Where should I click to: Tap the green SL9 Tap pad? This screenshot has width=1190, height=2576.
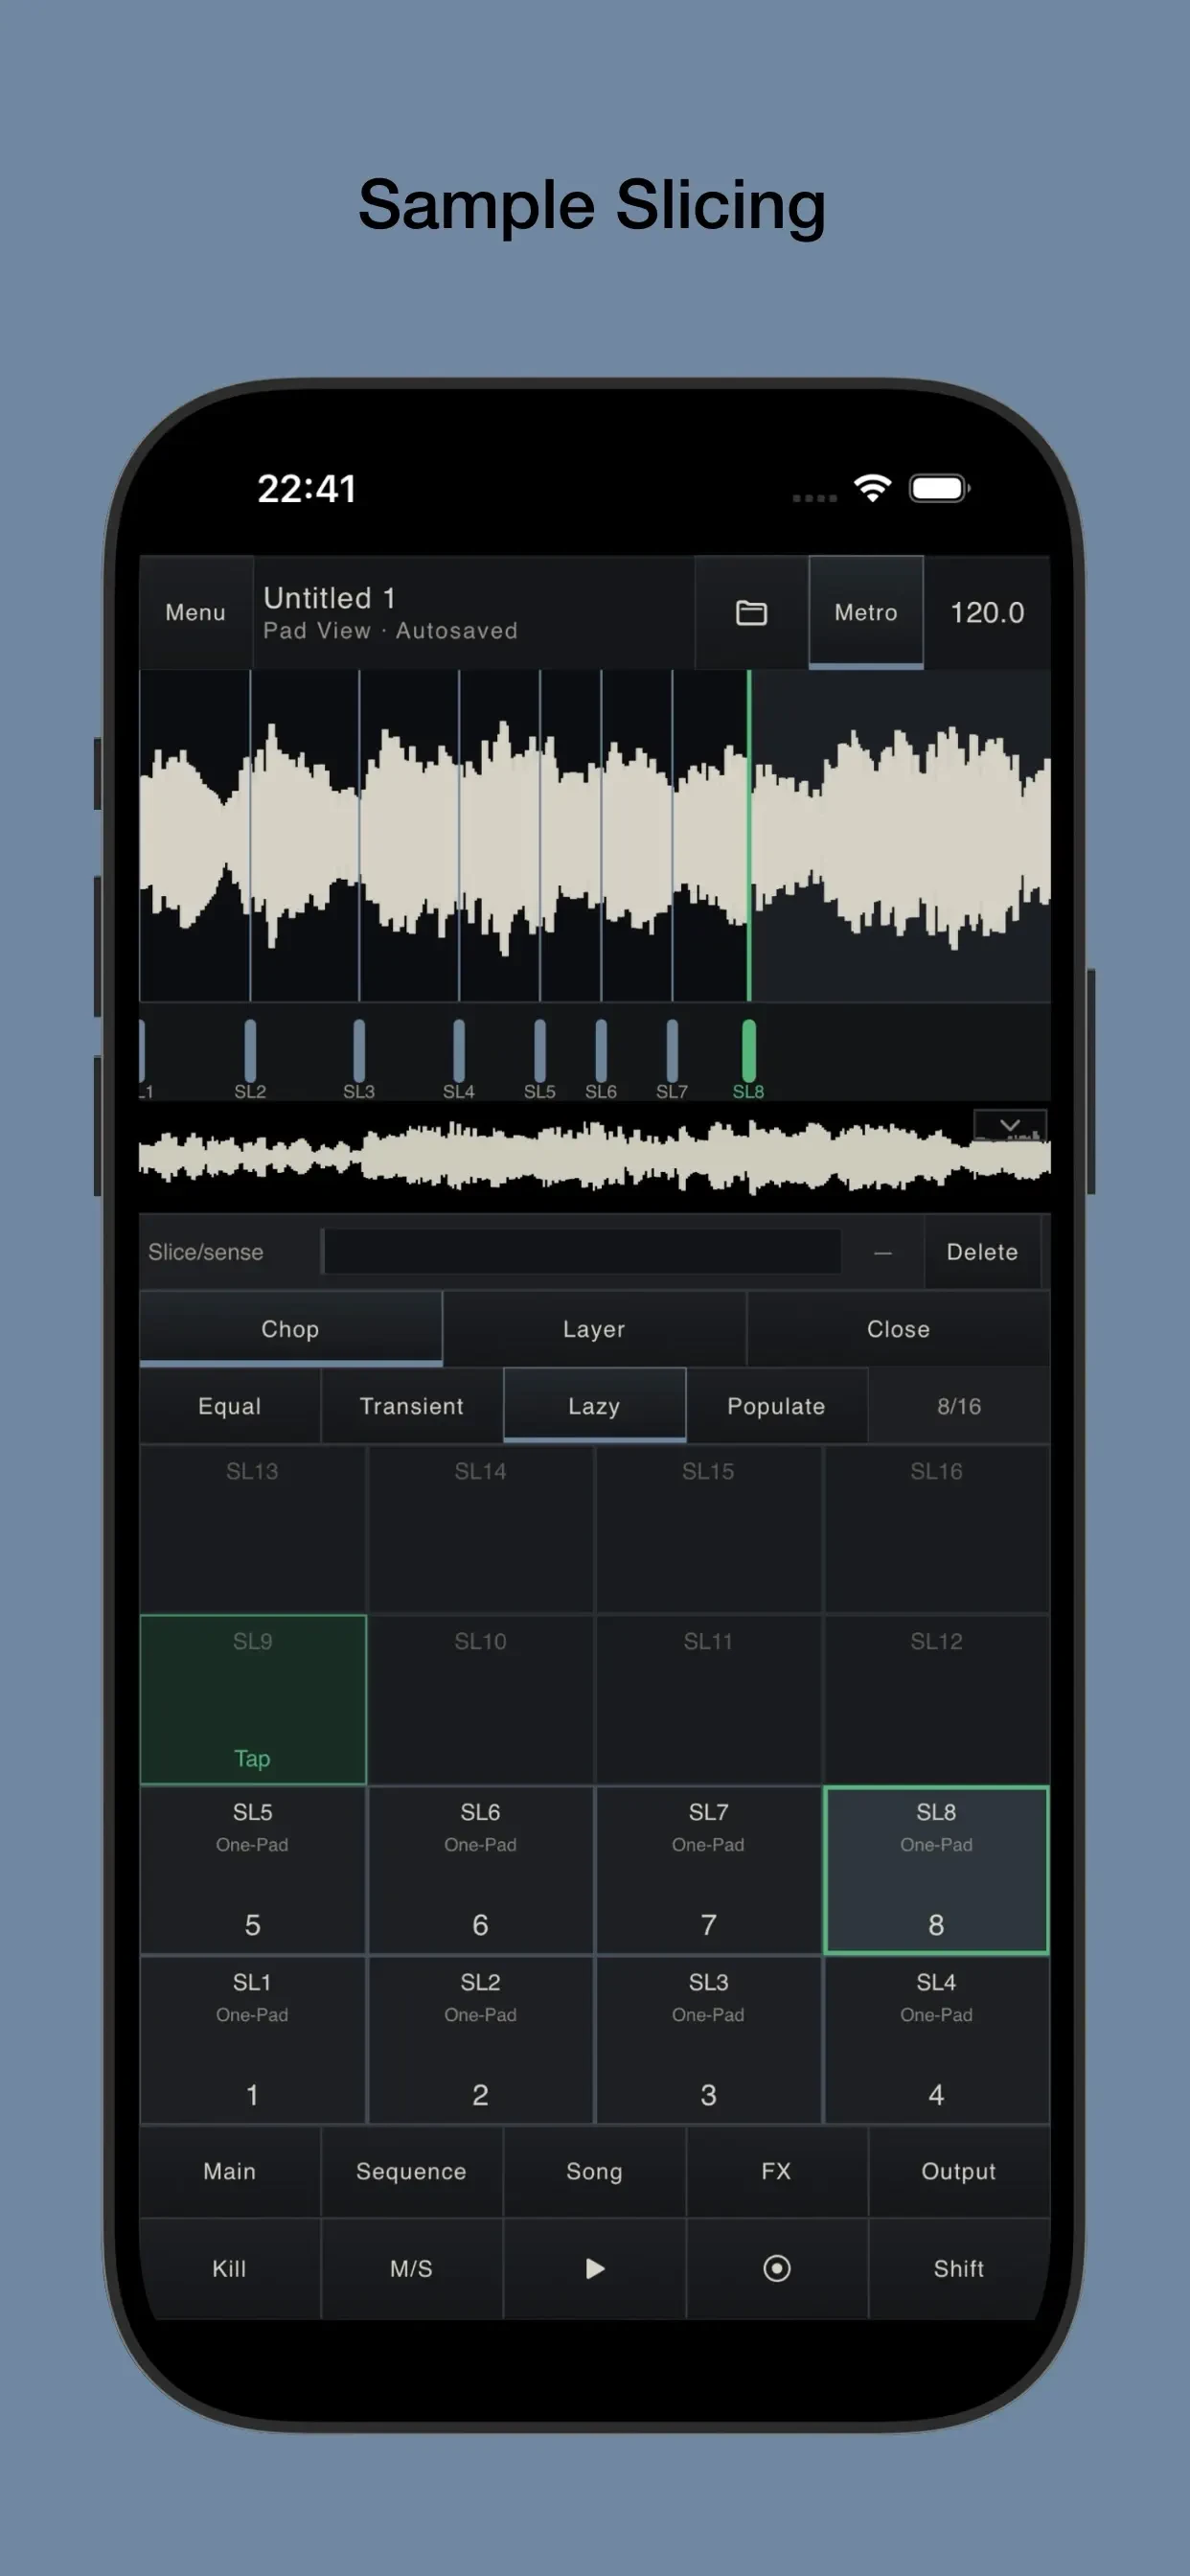pos(252,1699)
